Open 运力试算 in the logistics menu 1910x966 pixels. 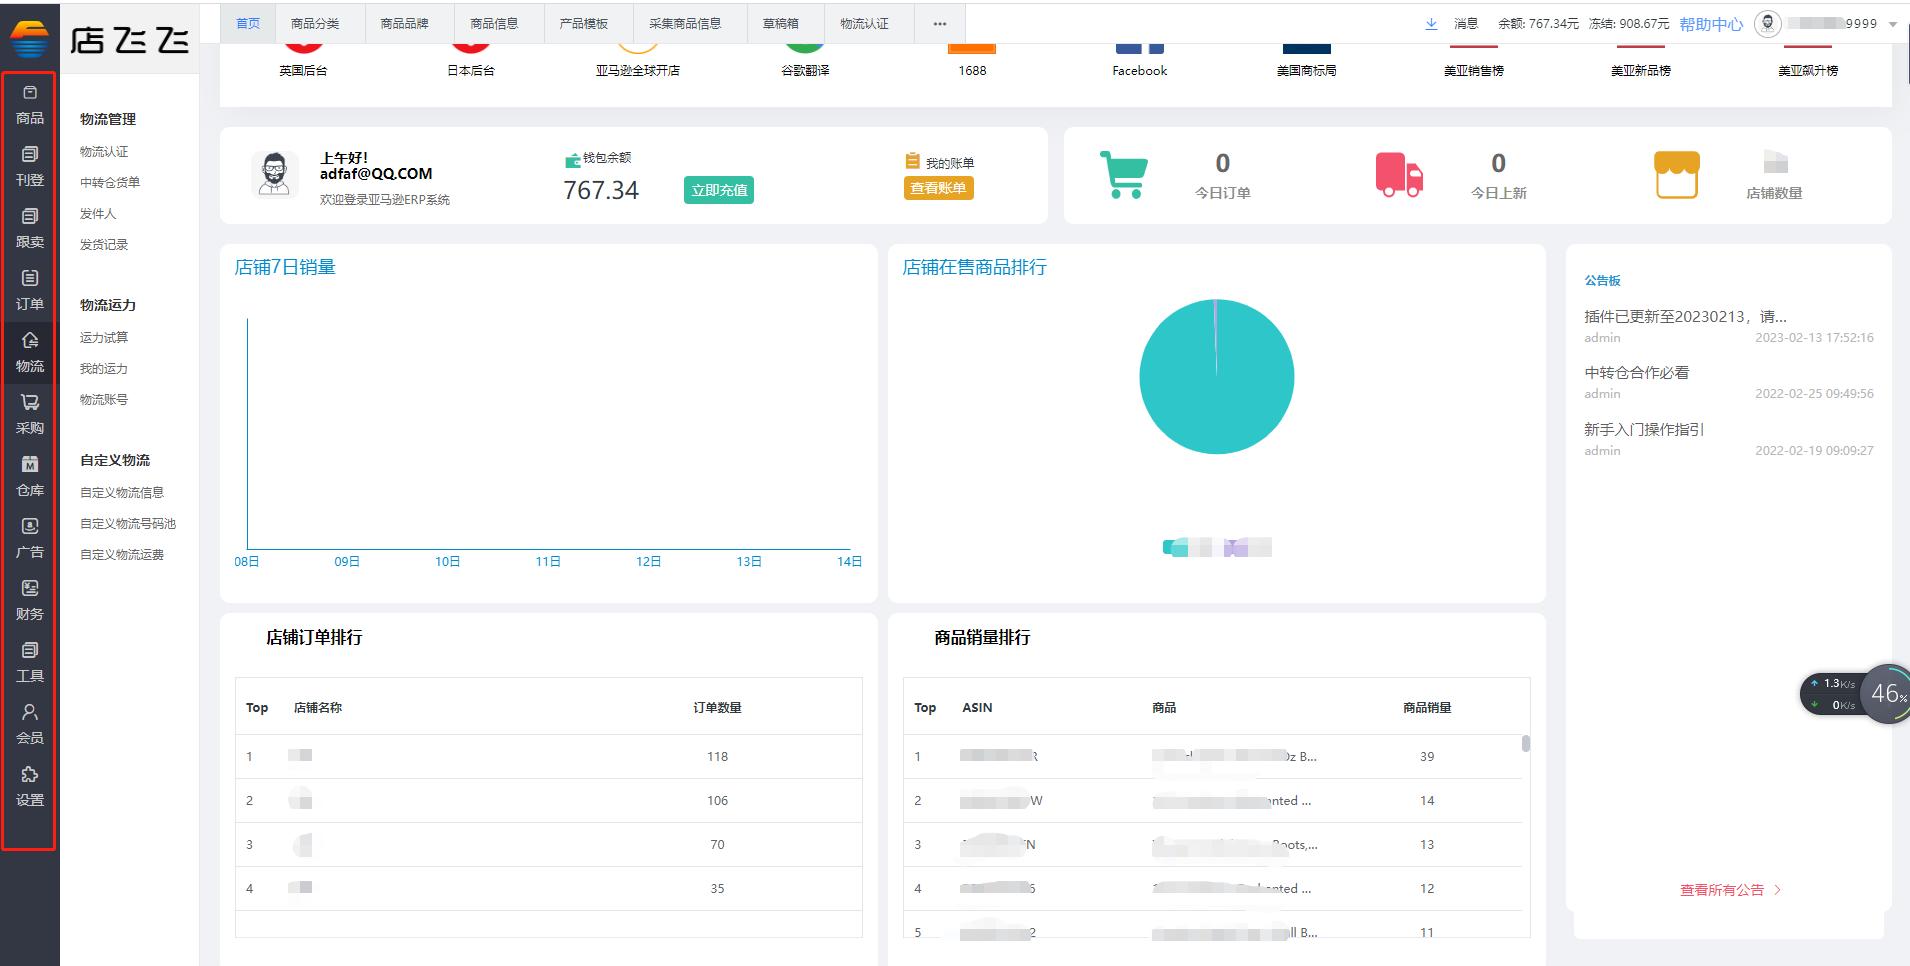click(x=104, y=338)
